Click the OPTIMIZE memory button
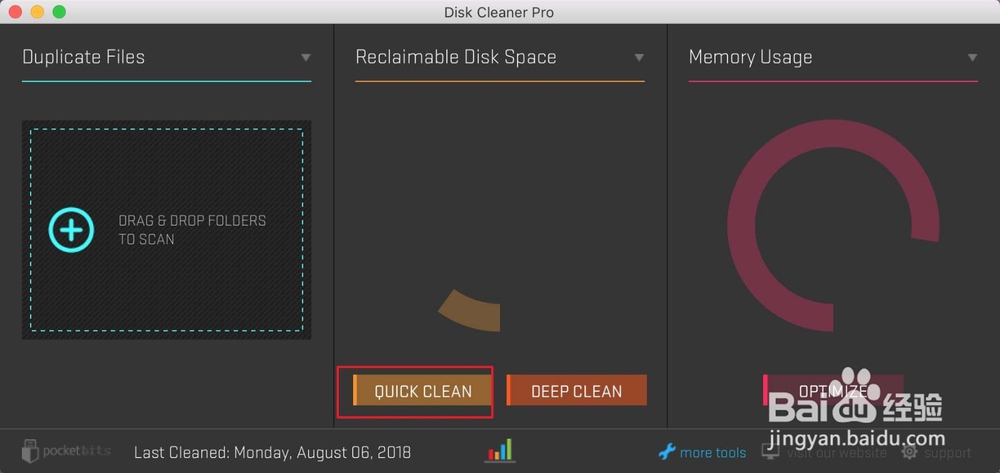The width and height of the screenshot is (1000, 473). click(x=833, y=390)
